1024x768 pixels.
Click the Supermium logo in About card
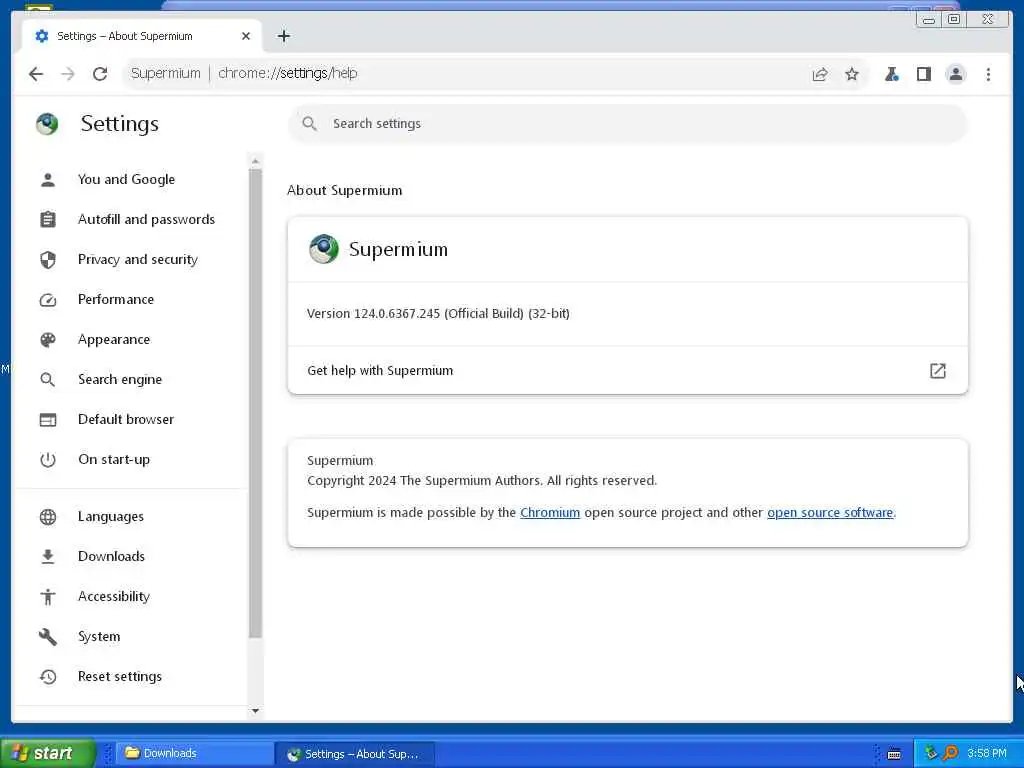click(323, 249)
